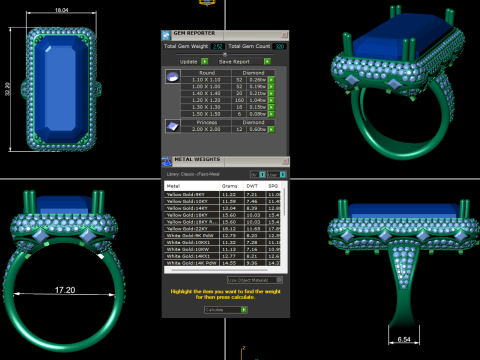The height and width of the screenshot is (360, 480).
Task: Click the Total Gem Count value field
Action: (x=279, y=46)
